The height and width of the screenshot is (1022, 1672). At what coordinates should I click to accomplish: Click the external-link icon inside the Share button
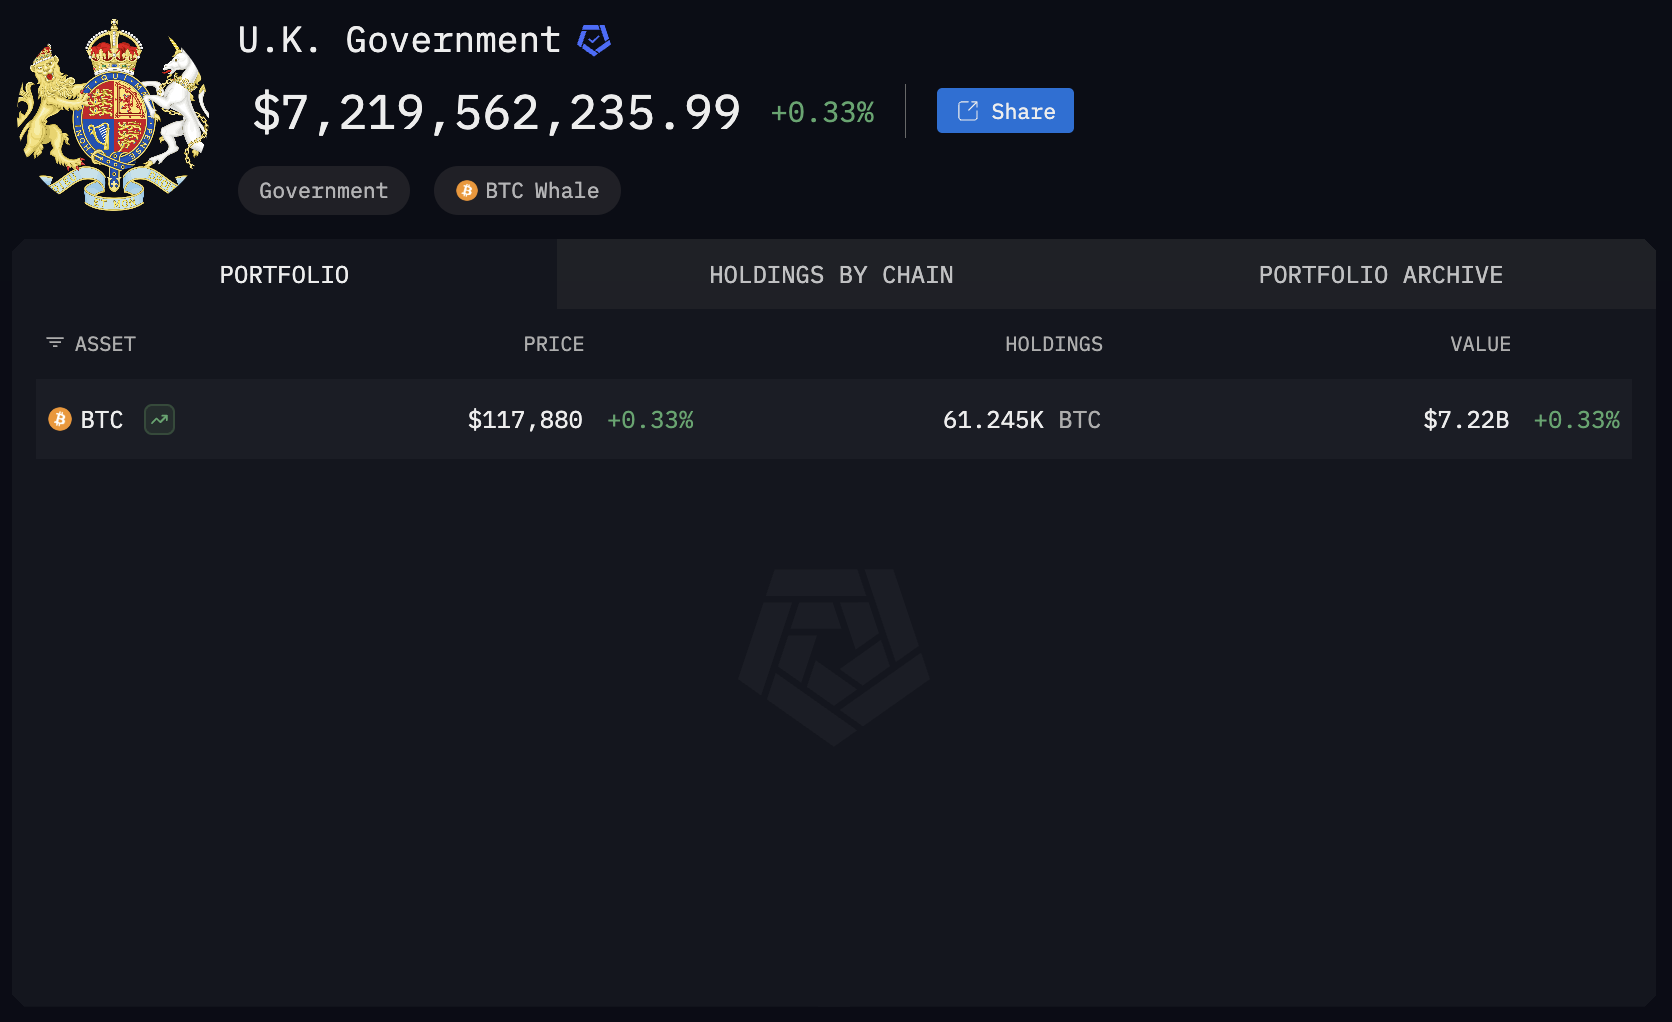pos(967,111)
